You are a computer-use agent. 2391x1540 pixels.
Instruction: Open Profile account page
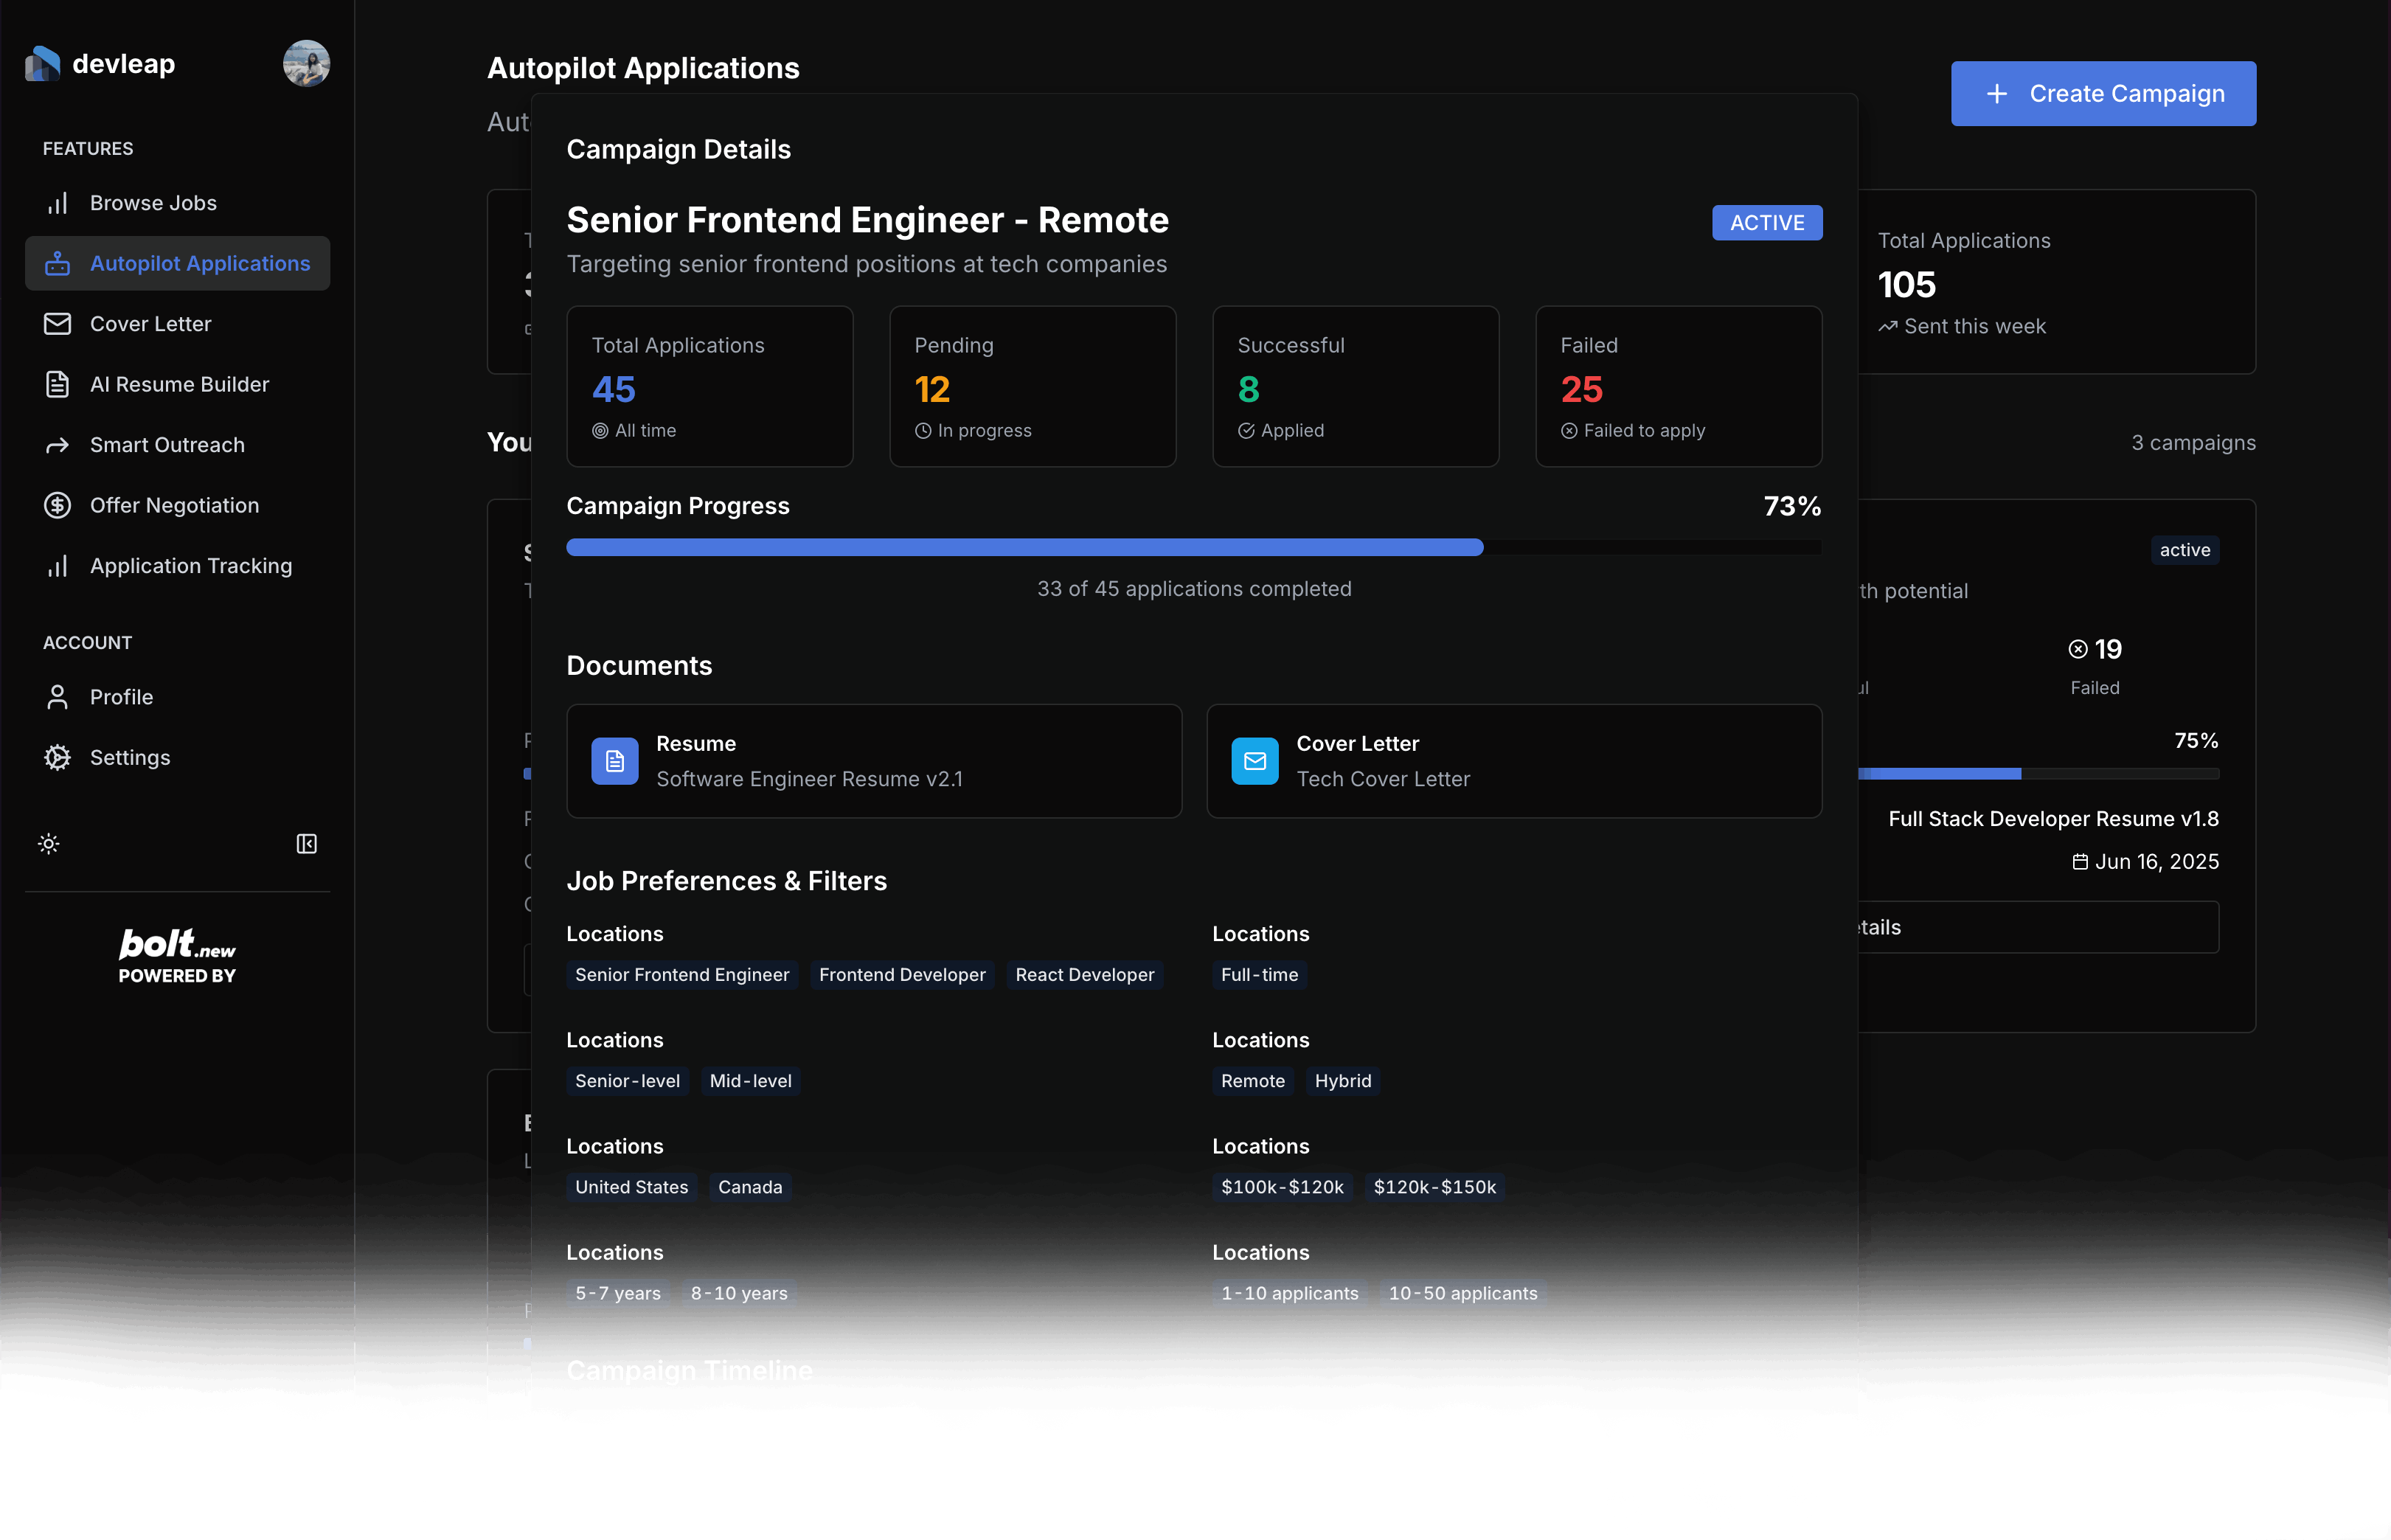click(177, 697)
